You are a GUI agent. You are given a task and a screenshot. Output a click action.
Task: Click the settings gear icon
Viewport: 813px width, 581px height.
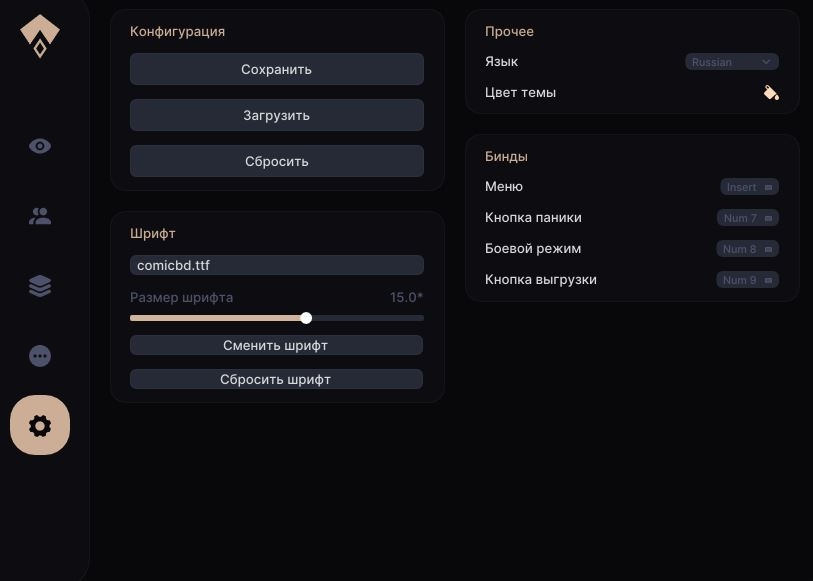[x=40, y=425]
